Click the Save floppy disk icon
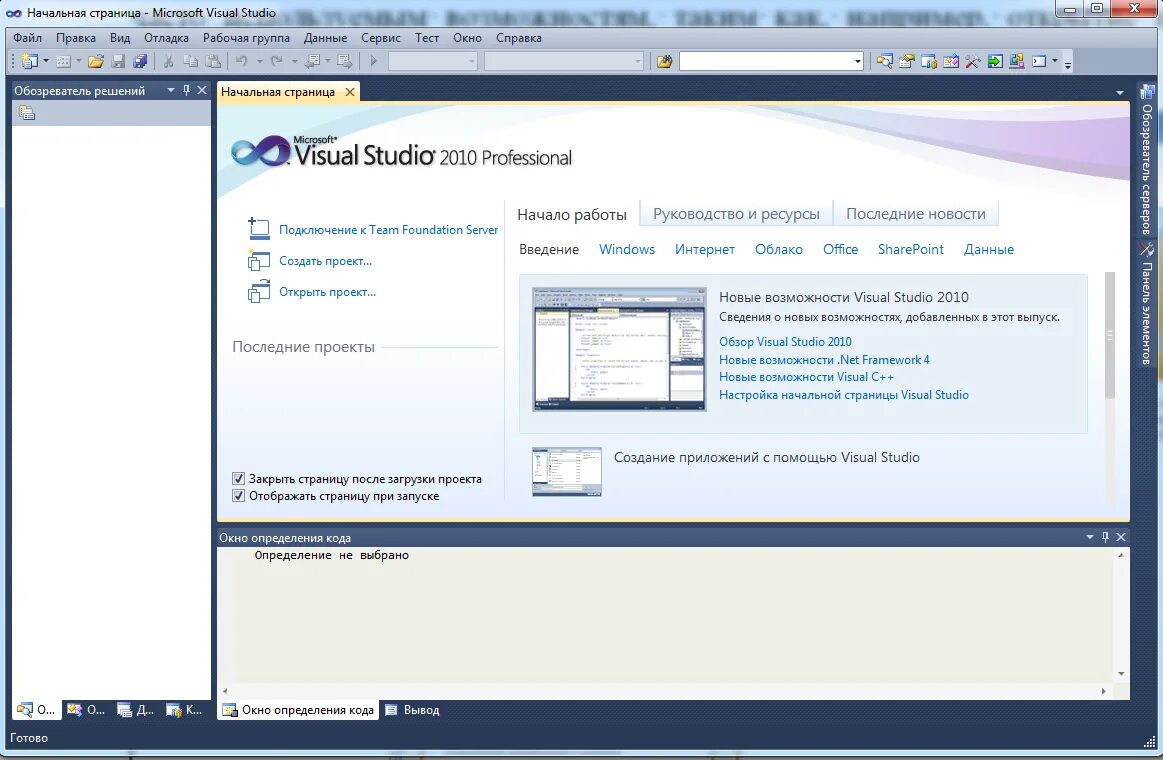Viewport: 1163px width, 760px height. [x=118, y=62]
